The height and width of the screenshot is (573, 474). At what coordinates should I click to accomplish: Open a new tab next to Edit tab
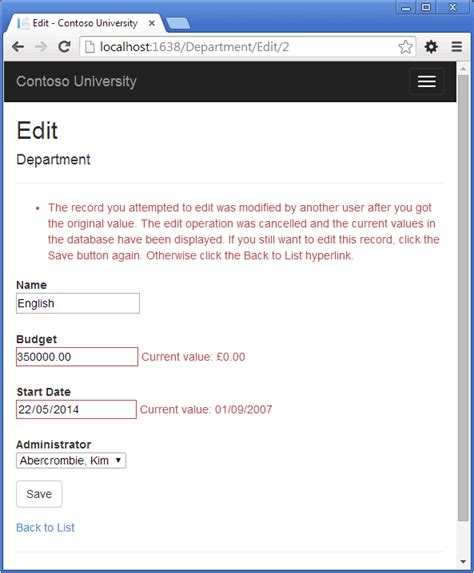point(178,23)
